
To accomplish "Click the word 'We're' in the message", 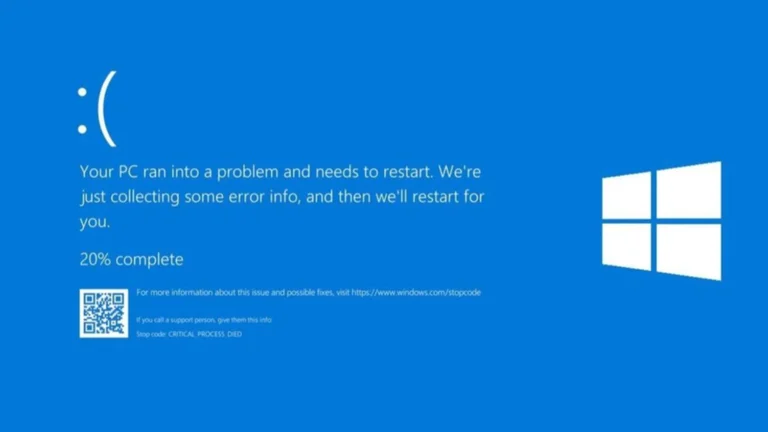I will pyautogui.click(x=459, y=172).
